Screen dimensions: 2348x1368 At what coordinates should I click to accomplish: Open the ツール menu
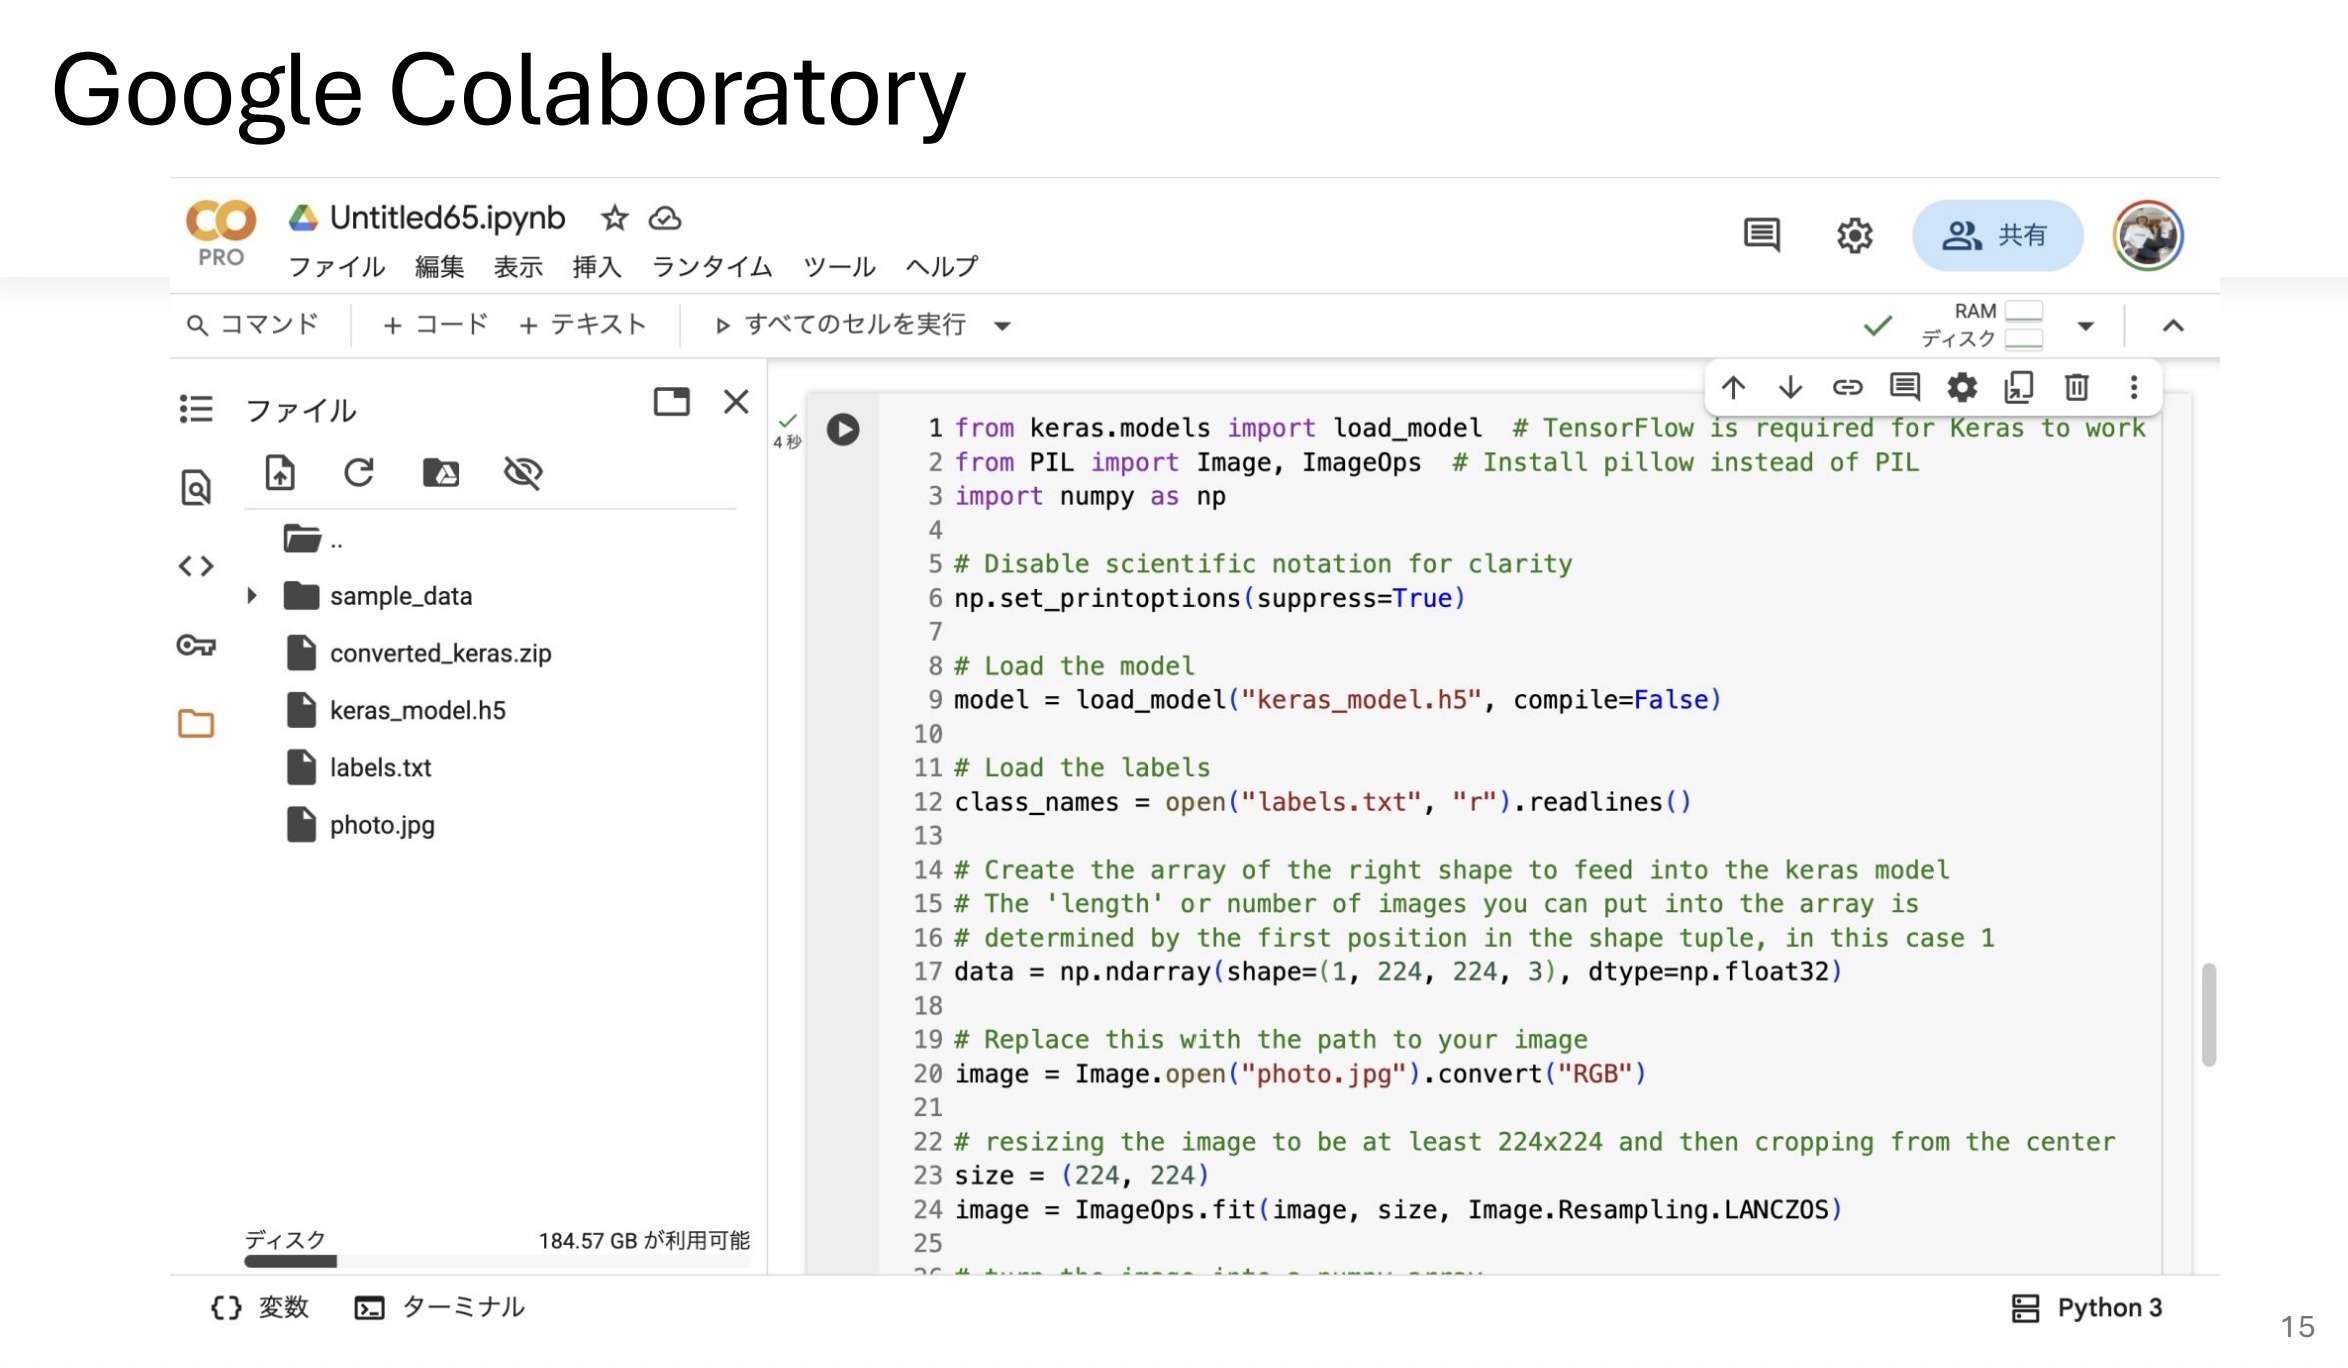(839, 267)
